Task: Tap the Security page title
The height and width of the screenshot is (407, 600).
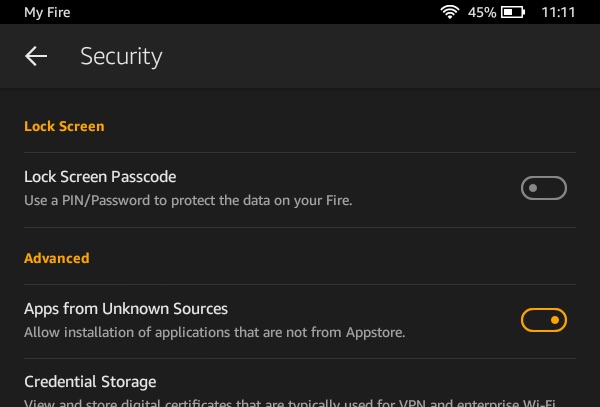Action: (121, 57)
